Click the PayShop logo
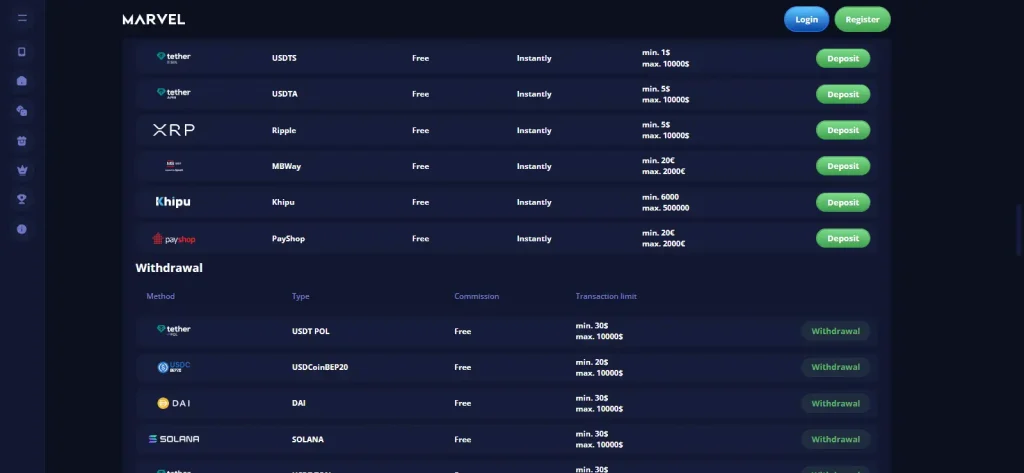Image resolution: width=1024 pixels, height=473 pixels. click(174, 238)
